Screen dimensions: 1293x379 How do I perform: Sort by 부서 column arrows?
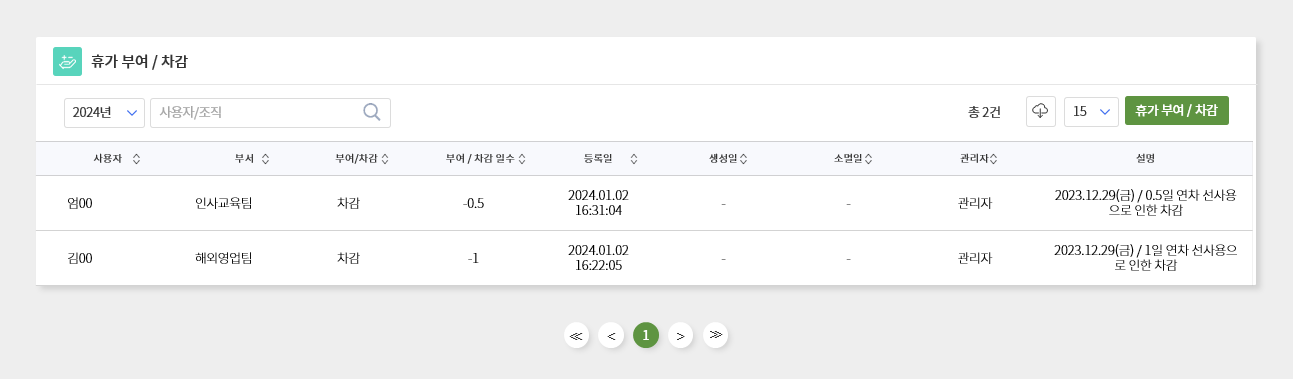pos(265,159)
